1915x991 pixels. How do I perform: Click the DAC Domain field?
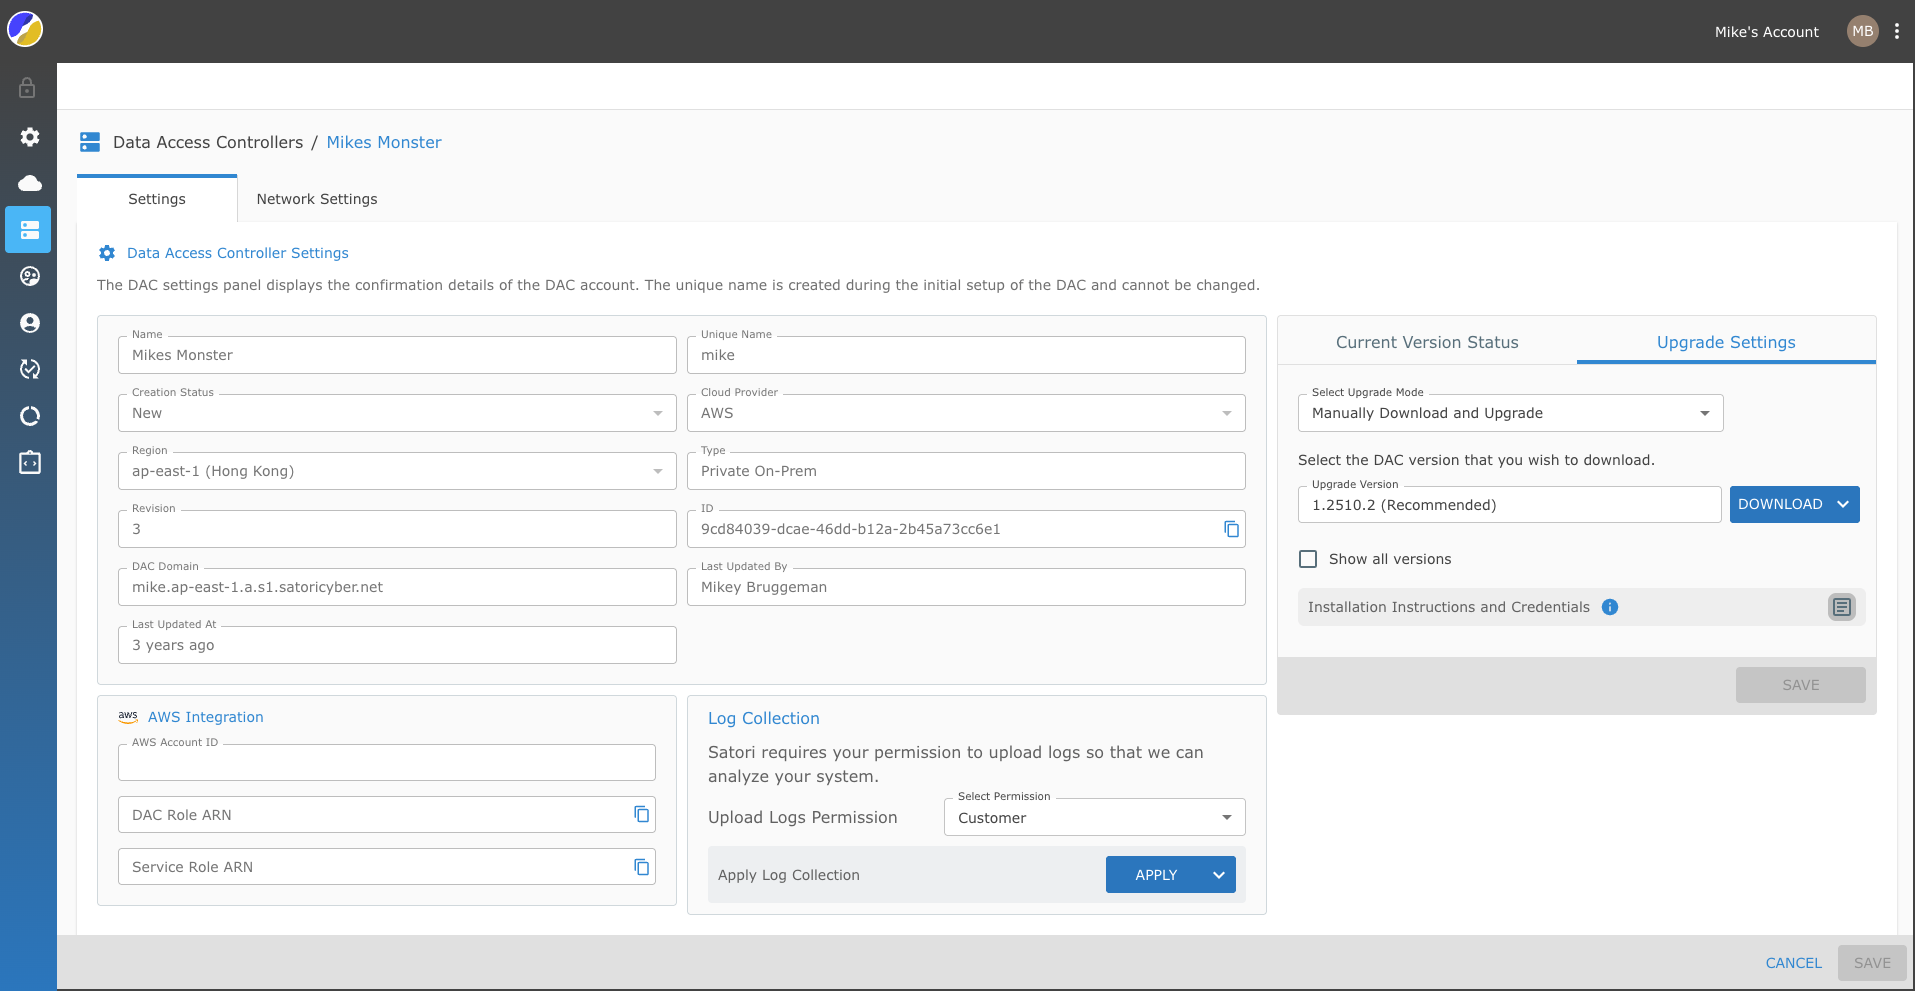click(x=397, y=587)
